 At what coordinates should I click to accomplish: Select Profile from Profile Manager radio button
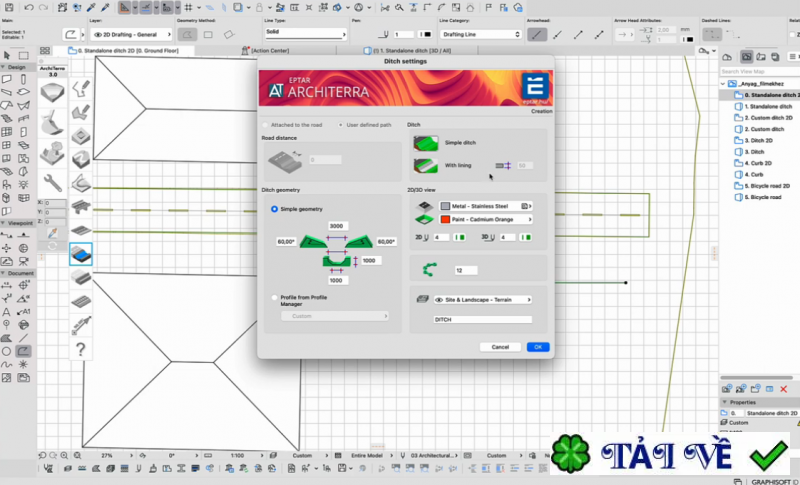(x=274, y=297)
